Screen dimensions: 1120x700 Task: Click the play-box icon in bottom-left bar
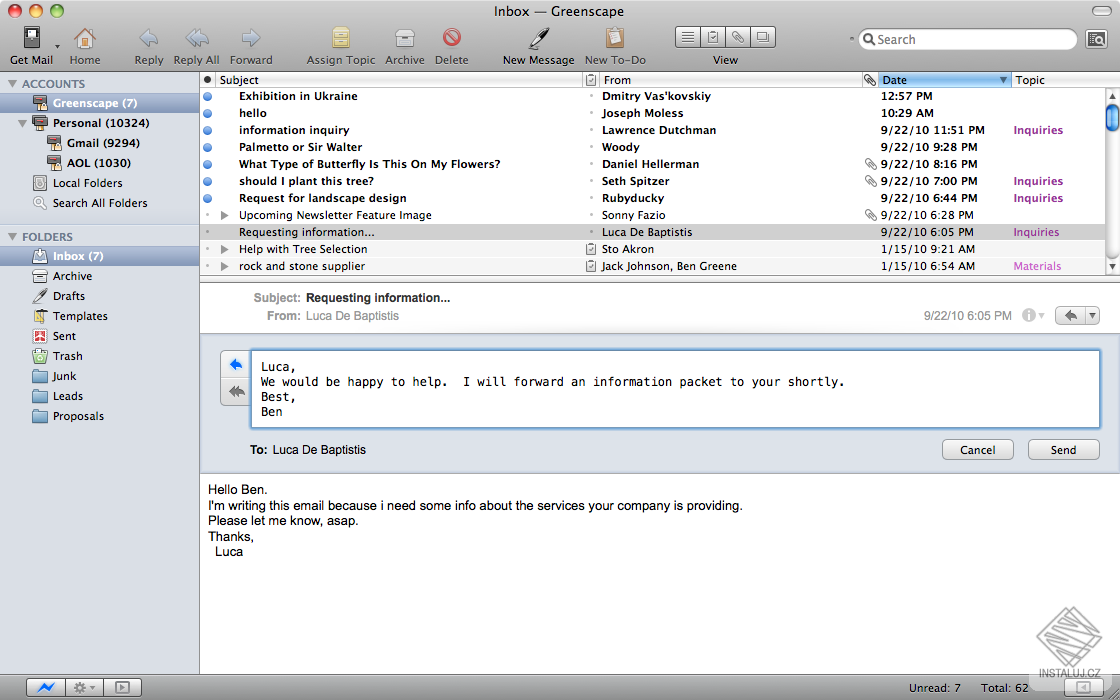pos(122,688)
